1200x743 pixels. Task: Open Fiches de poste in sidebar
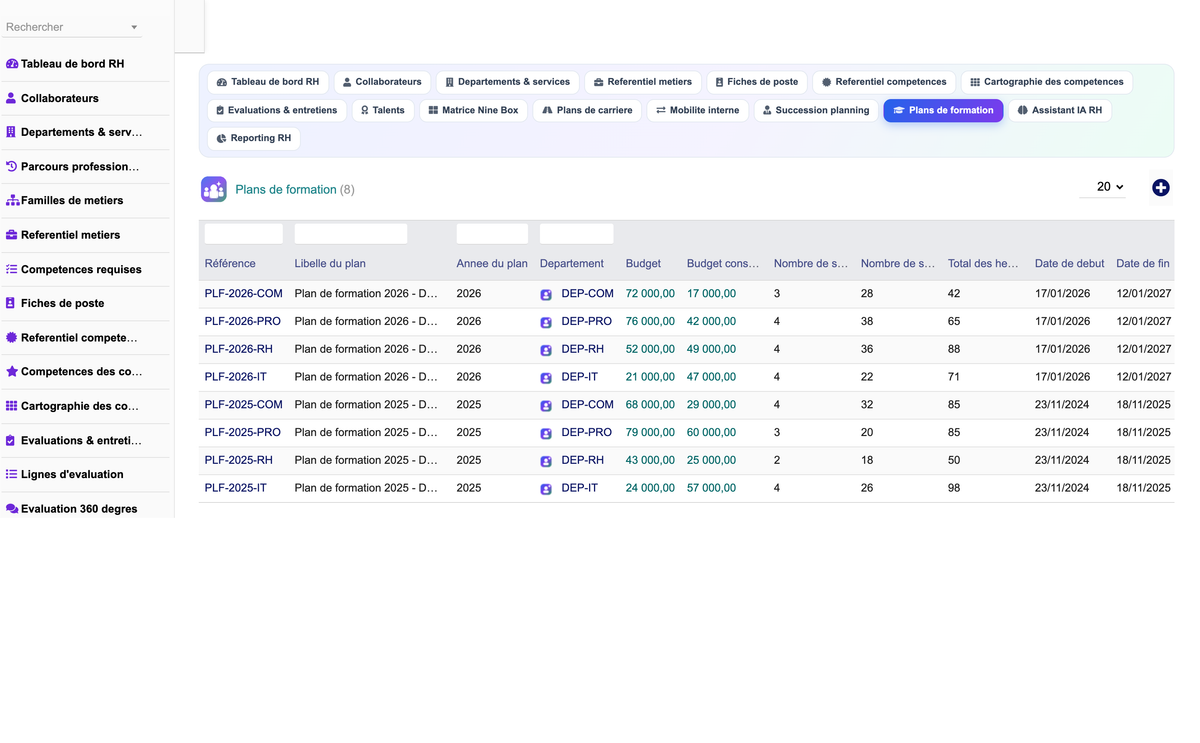tap(85, 303)
